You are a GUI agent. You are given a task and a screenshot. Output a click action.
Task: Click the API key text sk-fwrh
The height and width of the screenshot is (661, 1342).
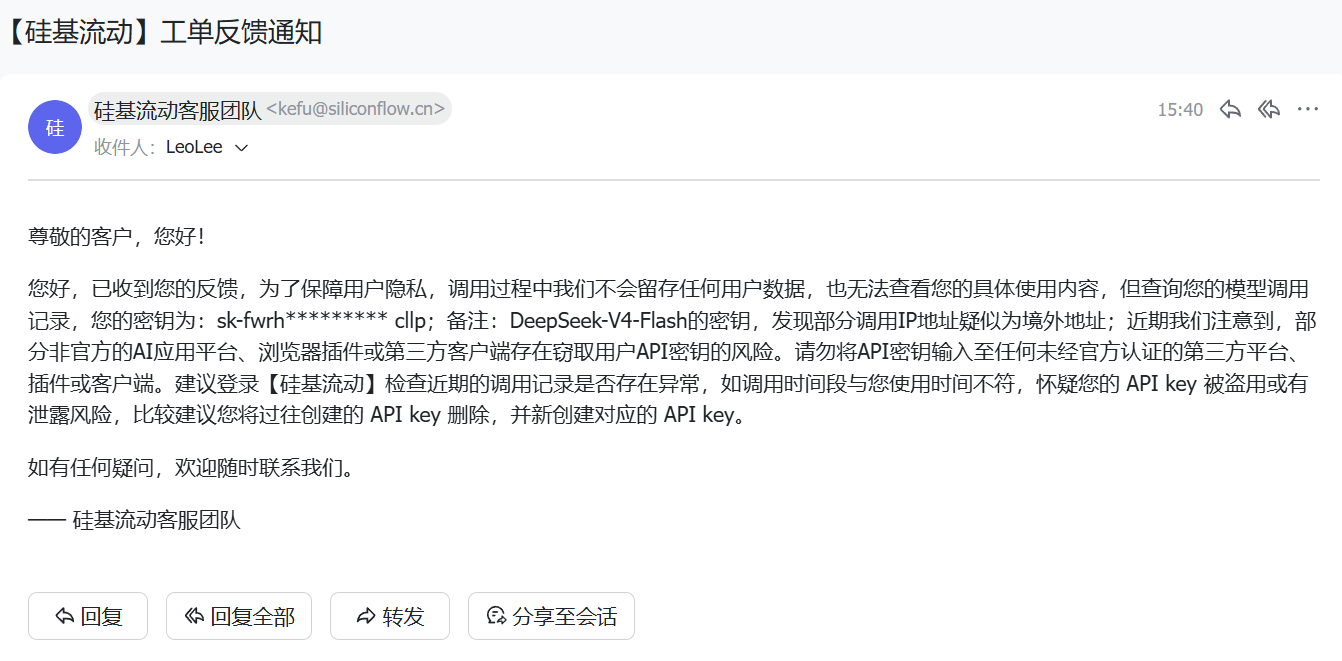(x=251, y=322)
